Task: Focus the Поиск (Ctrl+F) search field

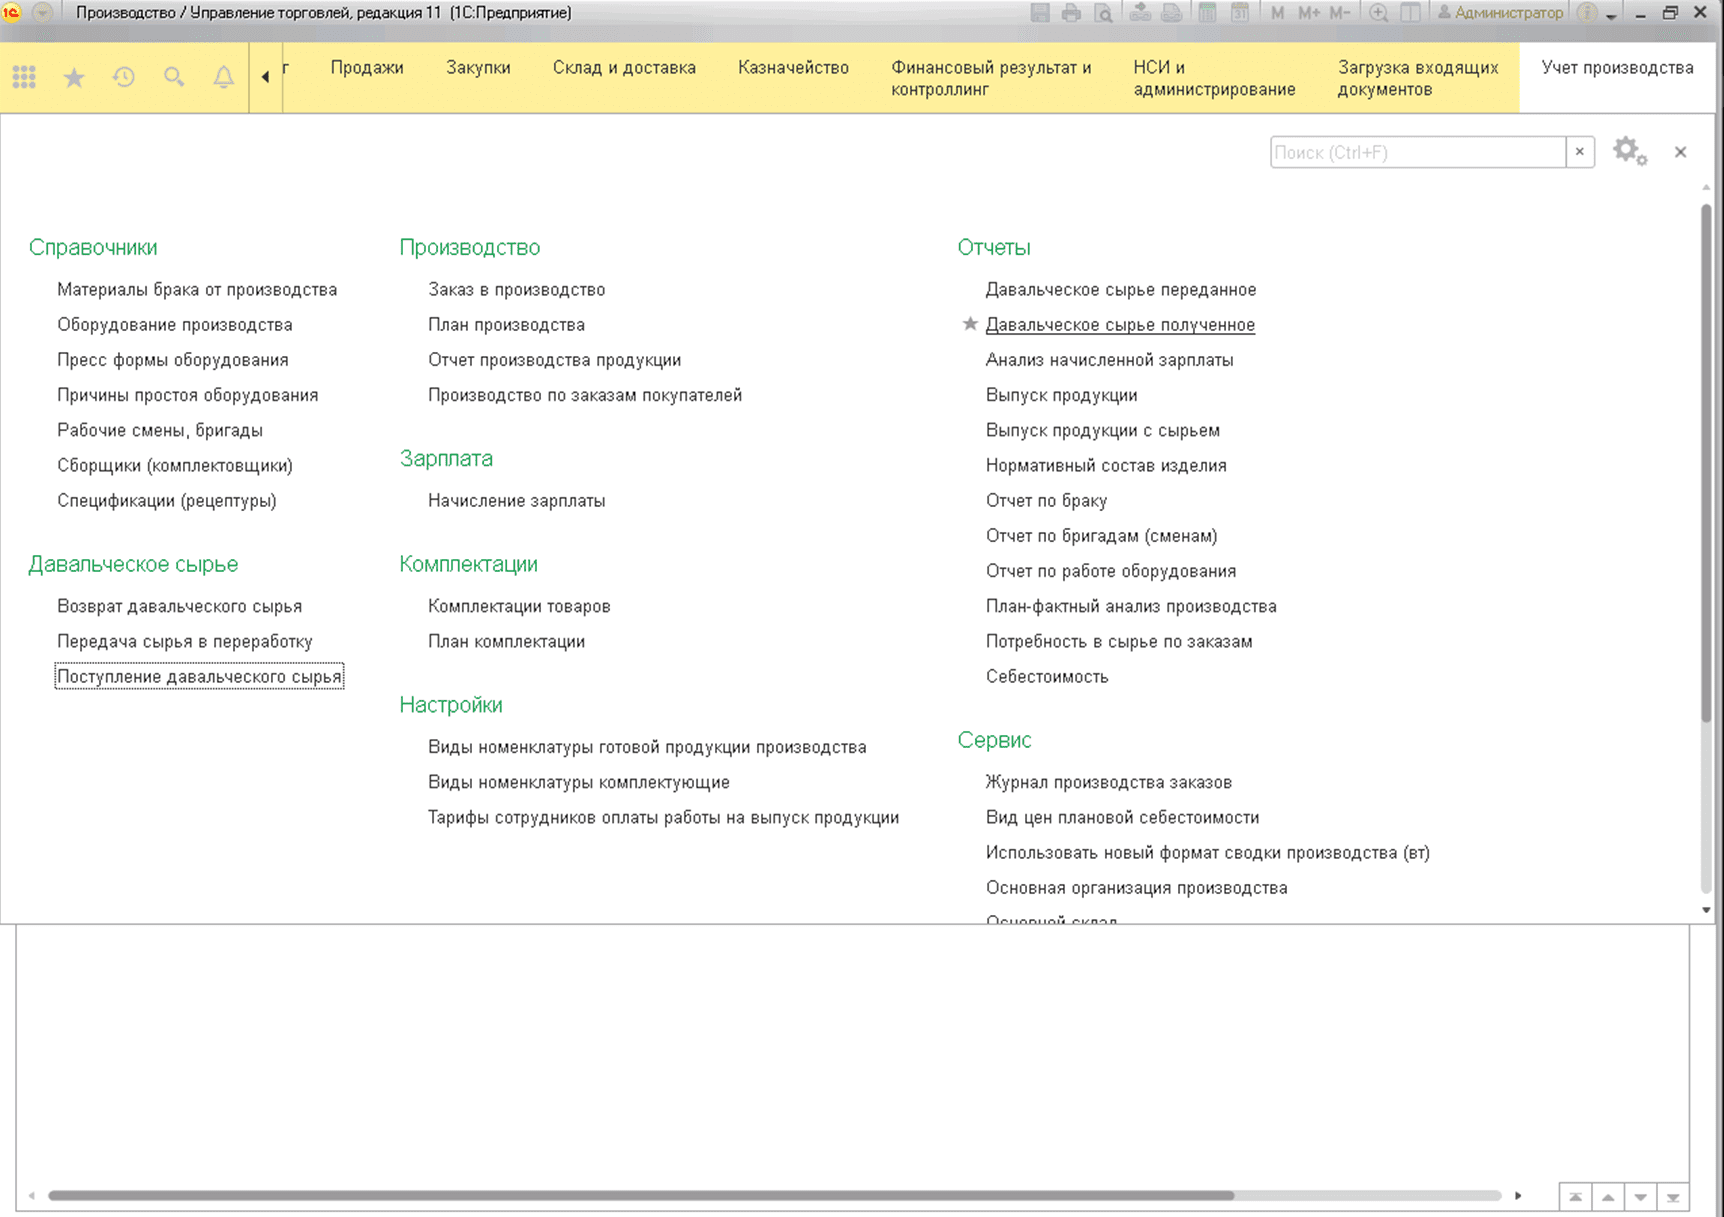Action: tap(1418, 152)
